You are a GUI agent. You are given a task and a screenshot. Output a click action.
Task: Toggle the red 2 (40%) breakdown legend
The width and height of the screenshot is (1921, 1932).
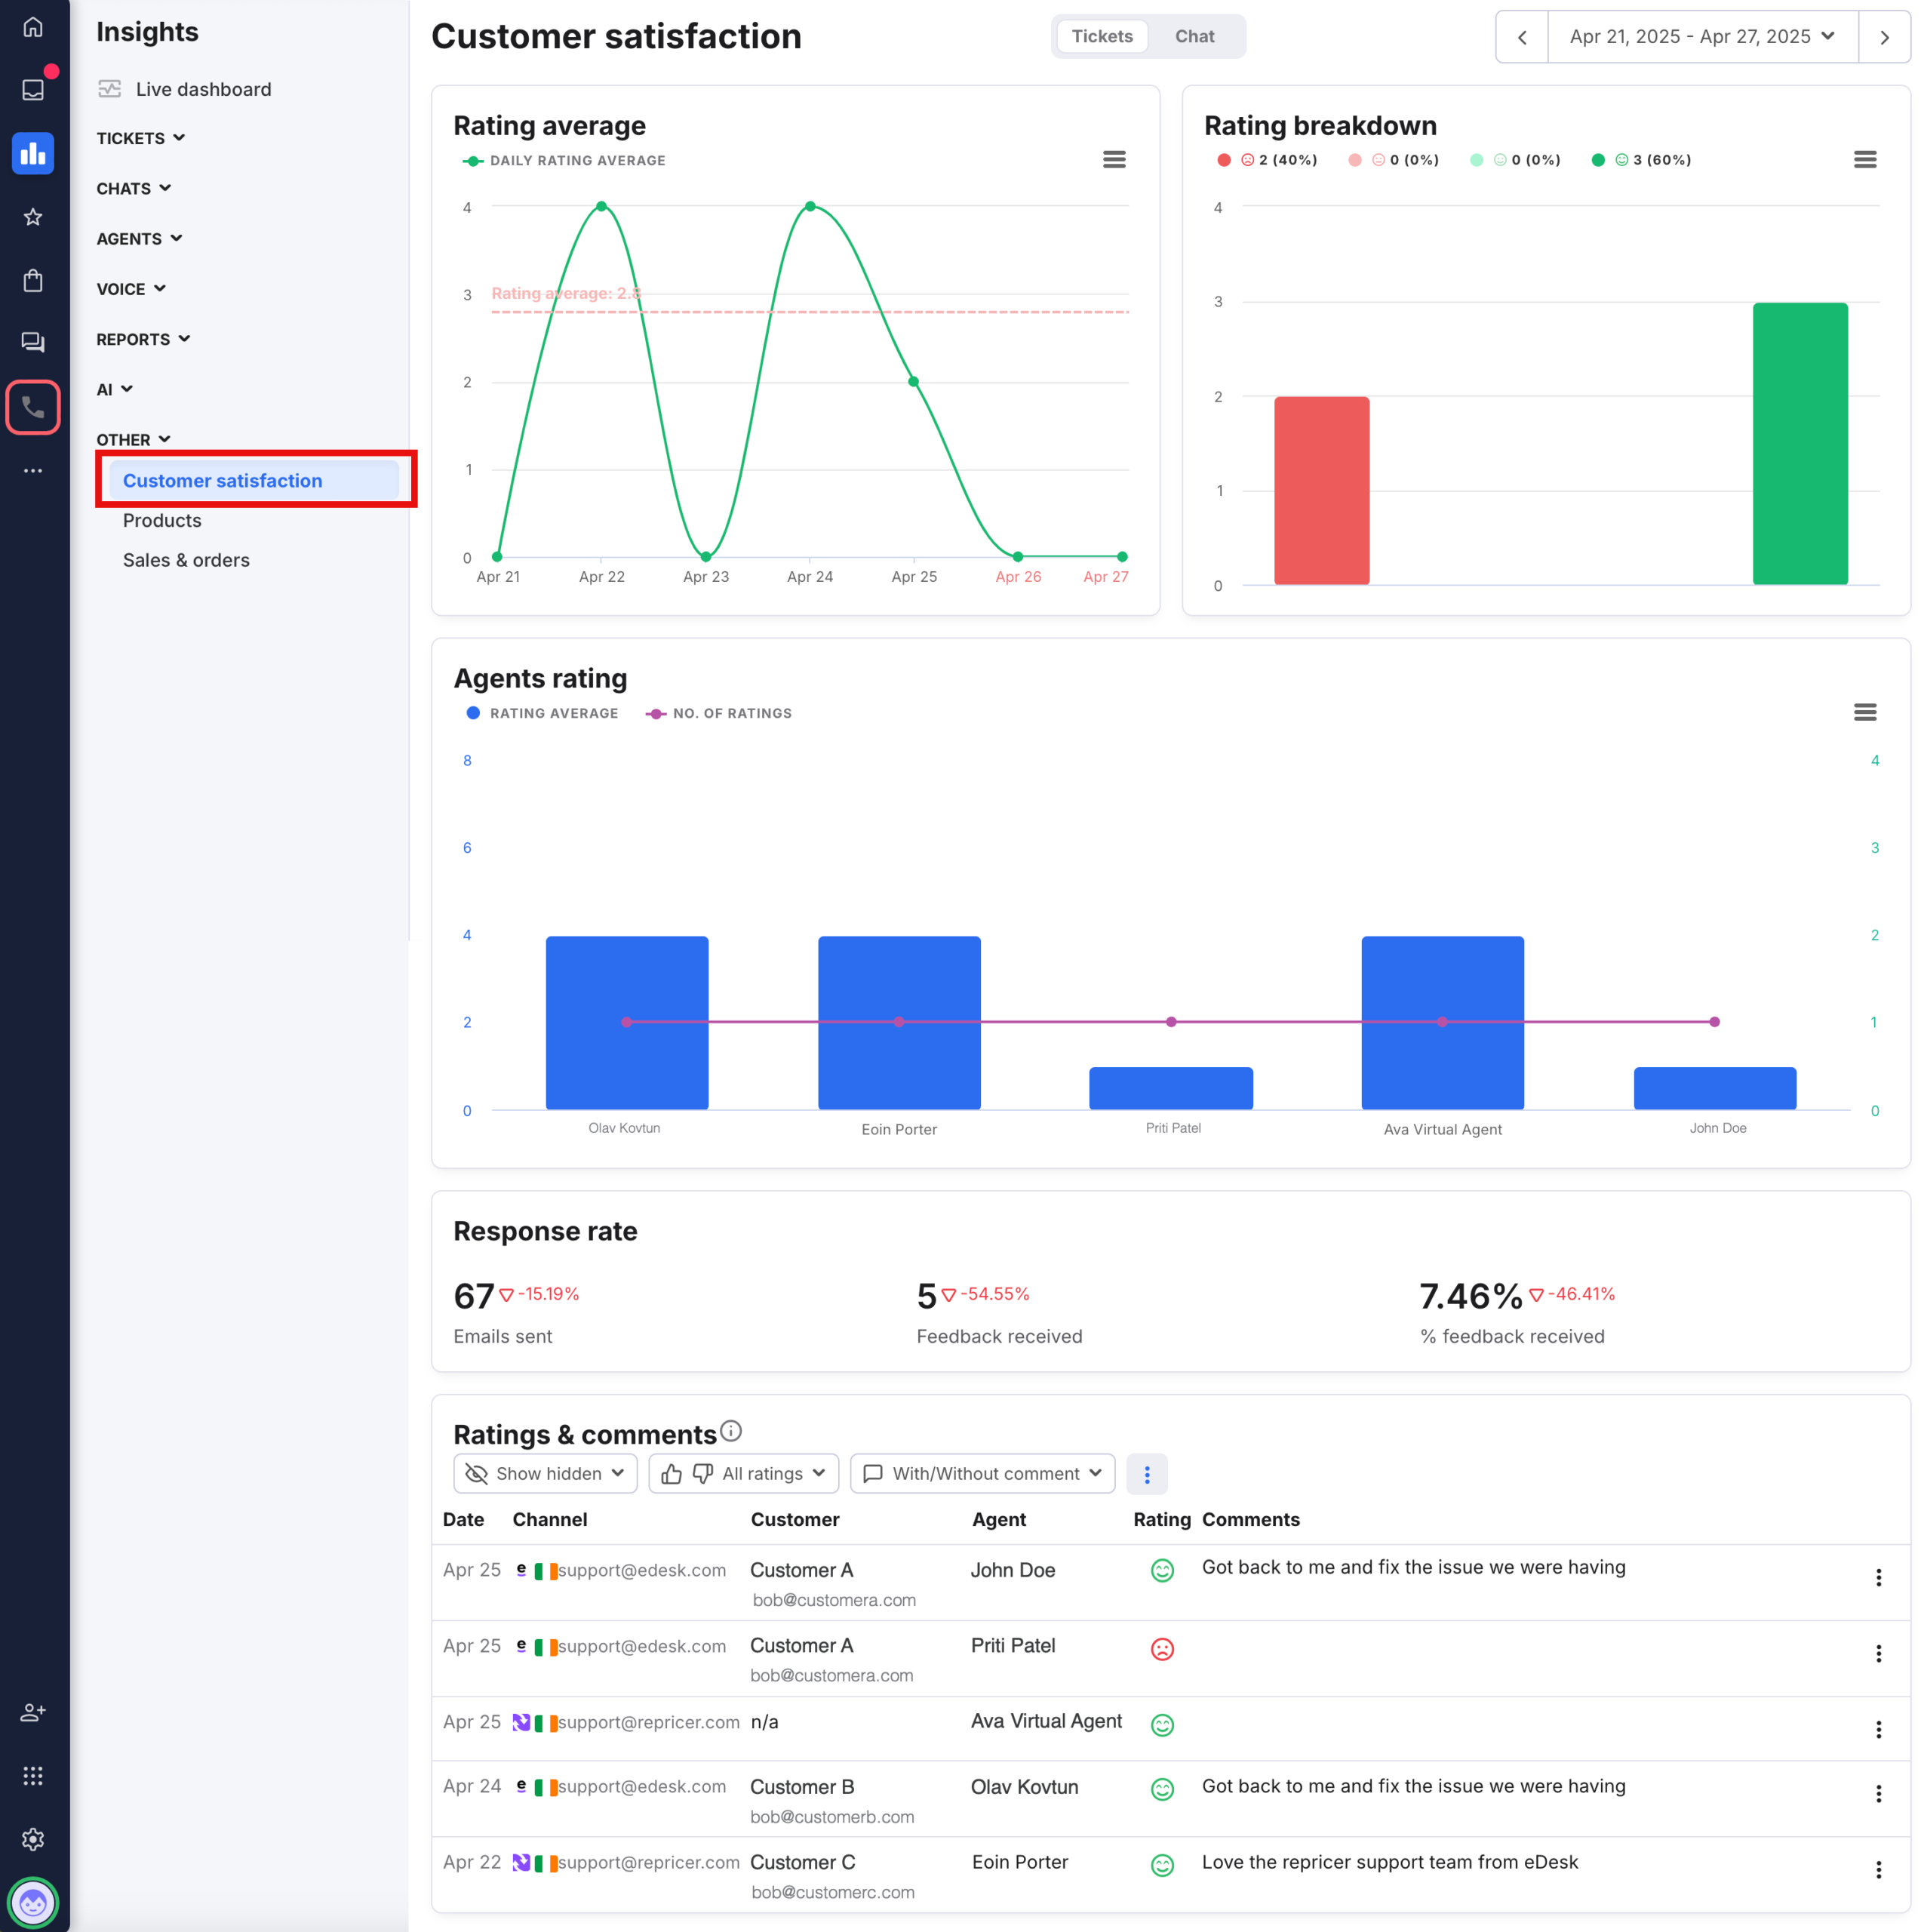pyautogui.click(x=1267, y=160)
